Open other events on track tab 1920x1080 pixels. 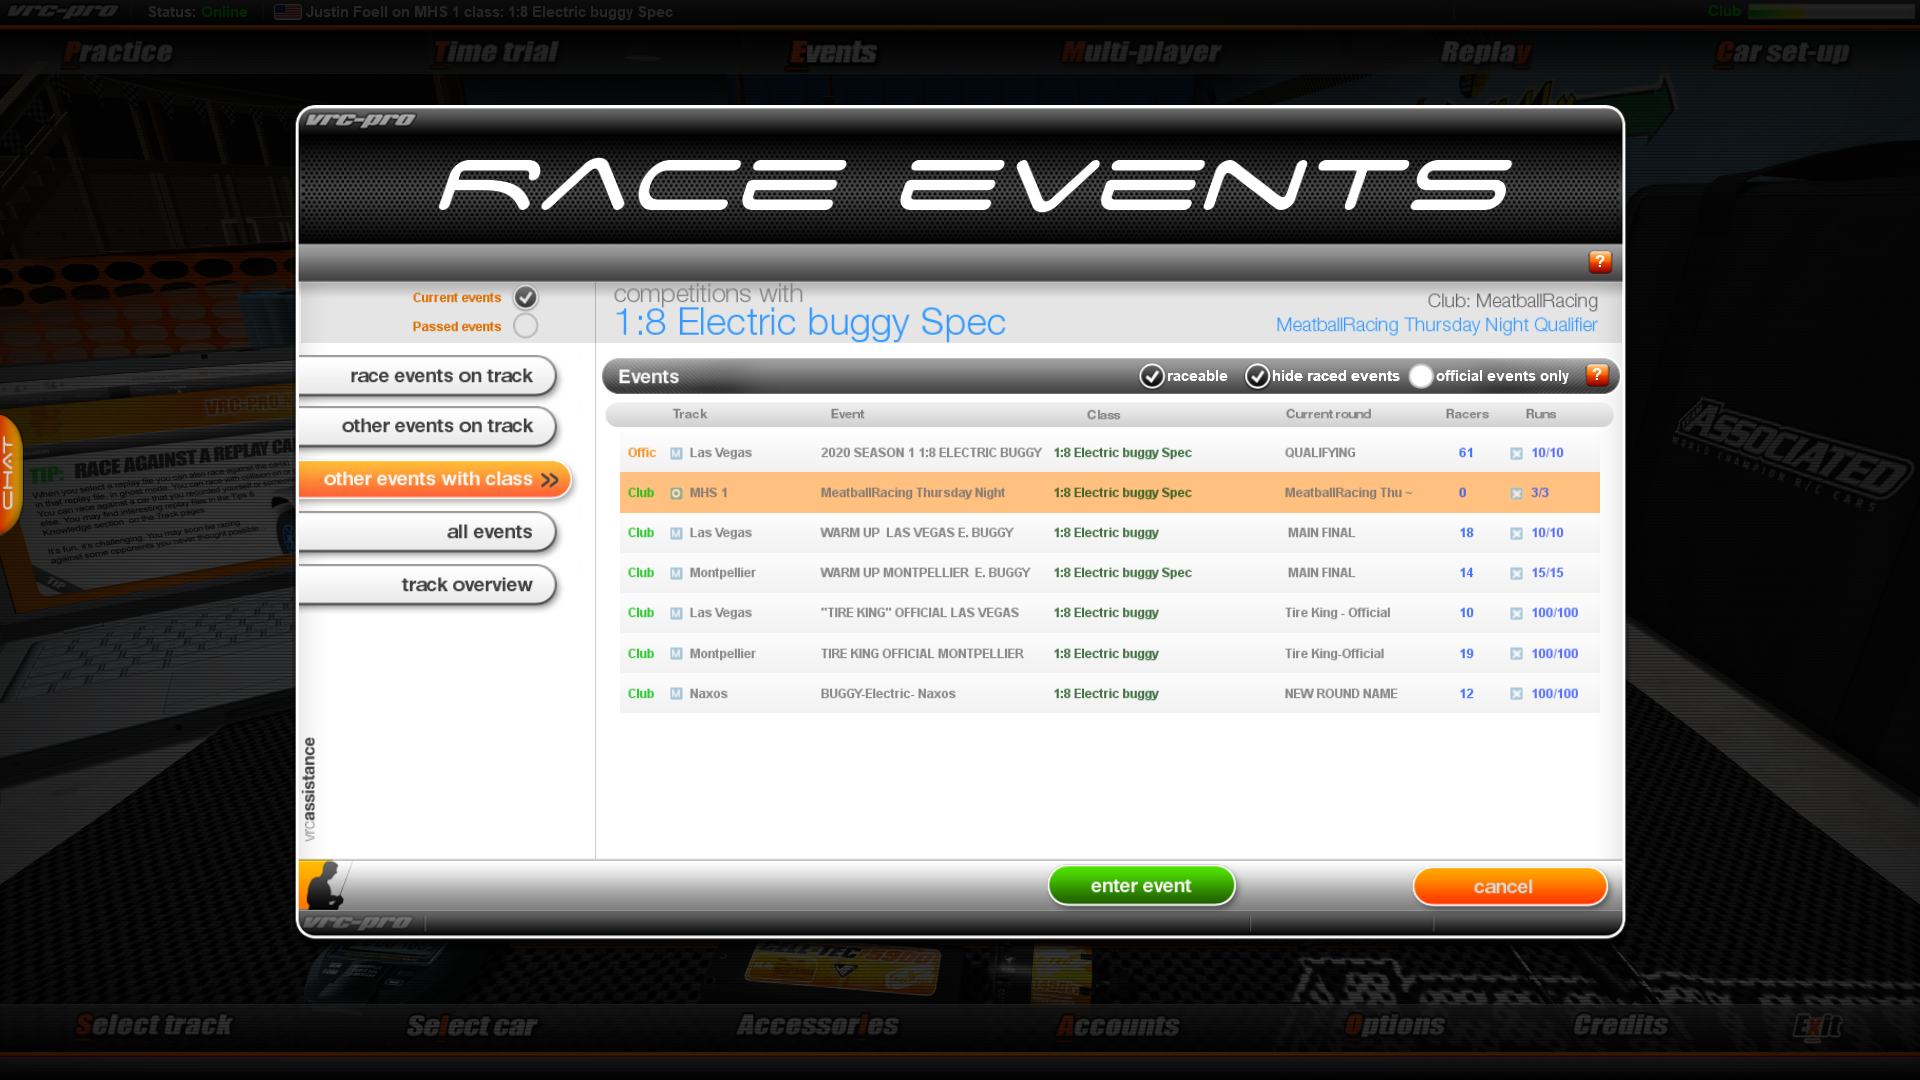coord(428,426)
